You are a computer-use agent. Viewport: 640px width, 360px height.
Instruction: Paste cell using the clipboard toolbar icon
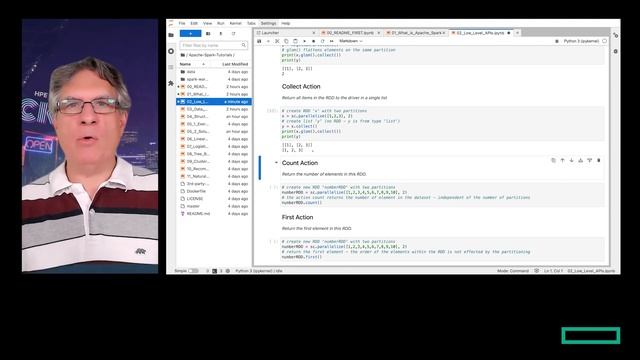(x=295, y=41)
